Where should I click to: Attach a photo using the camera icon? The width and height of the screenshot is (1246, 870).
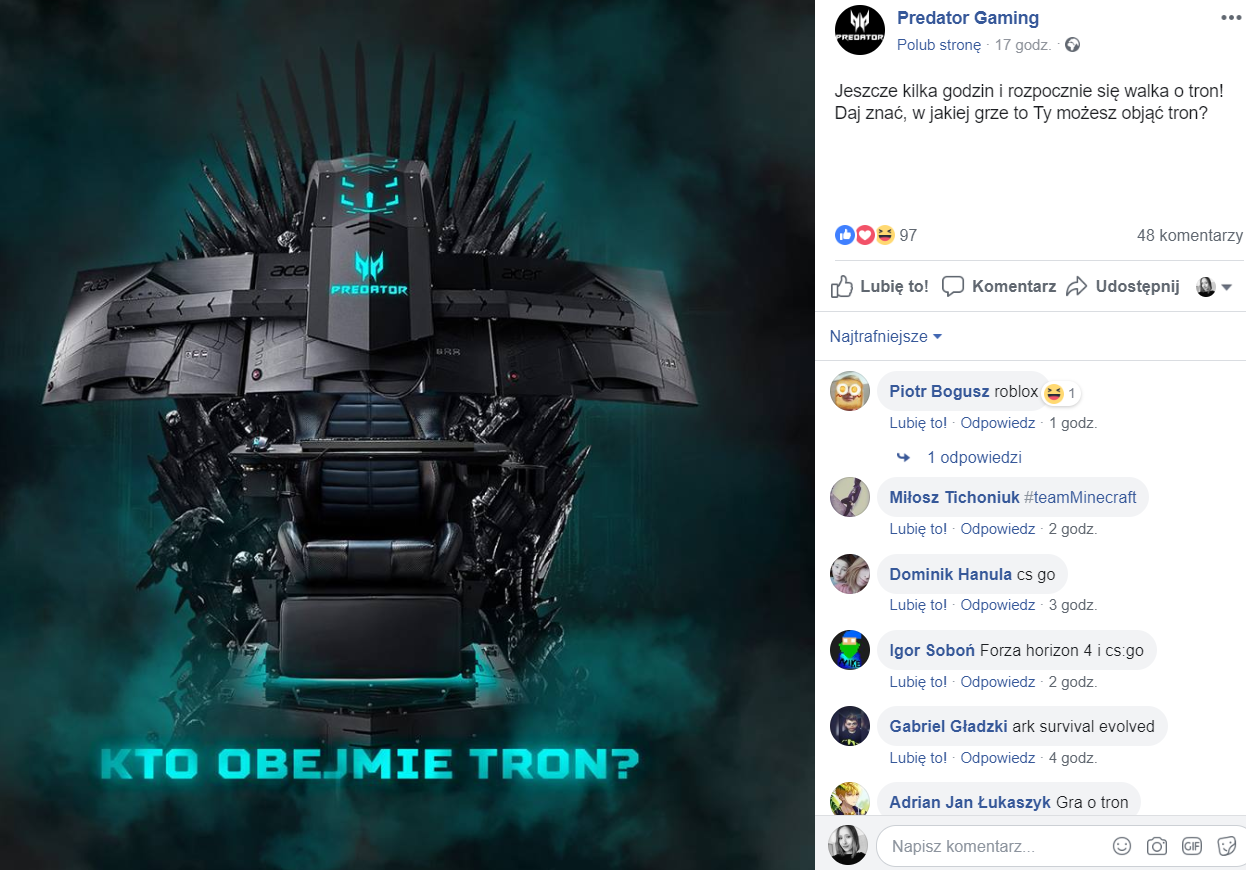pos(1157,846)
